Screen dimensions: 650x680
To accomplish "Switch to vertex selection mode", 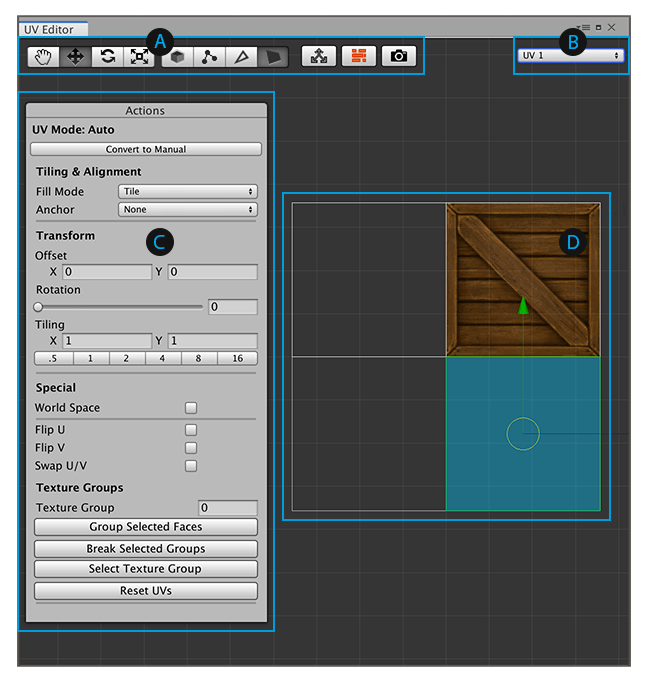I will [x=209, y=56].
